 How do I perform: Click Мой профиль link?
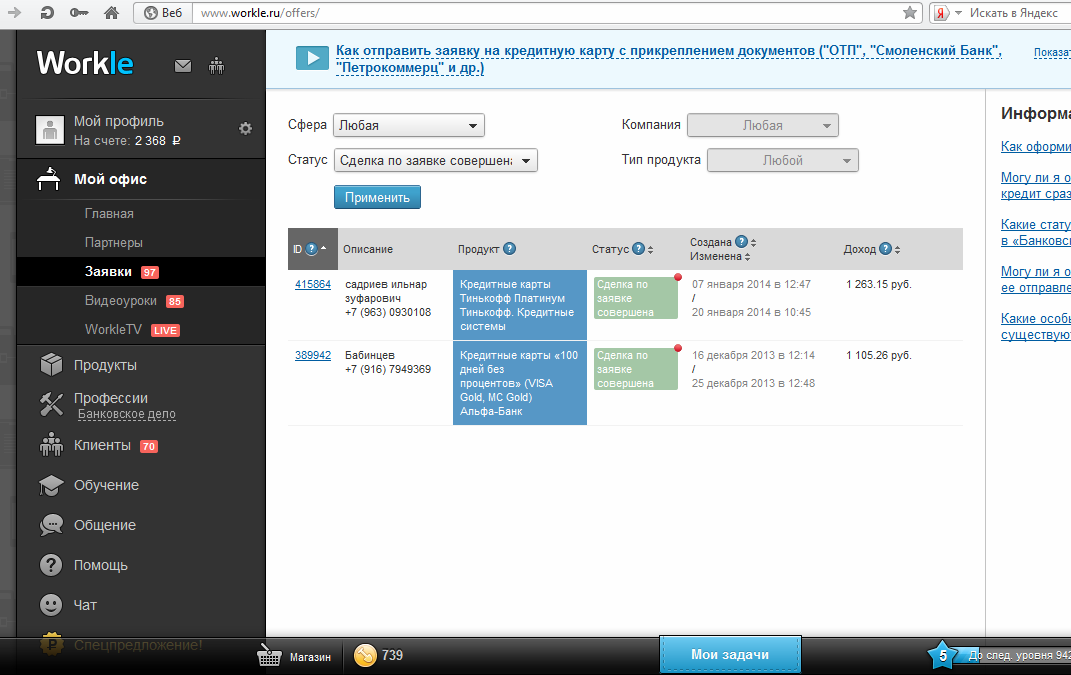point(119,121)
